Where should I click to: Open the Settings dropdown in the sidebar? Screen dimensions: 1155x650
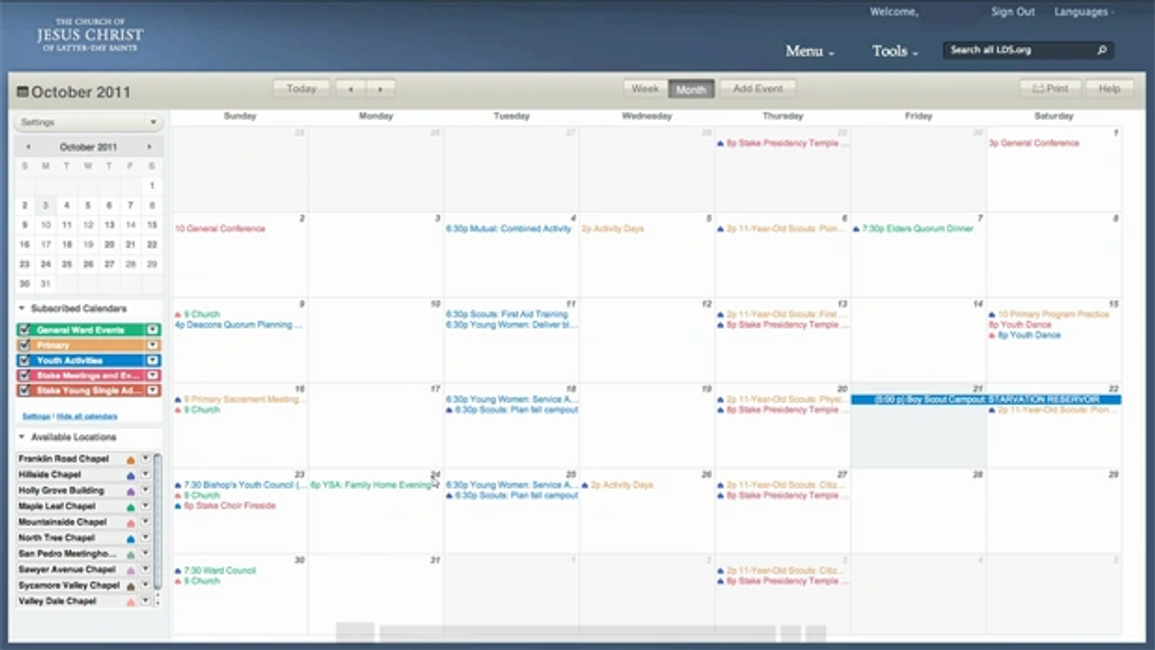click(88, 122)
